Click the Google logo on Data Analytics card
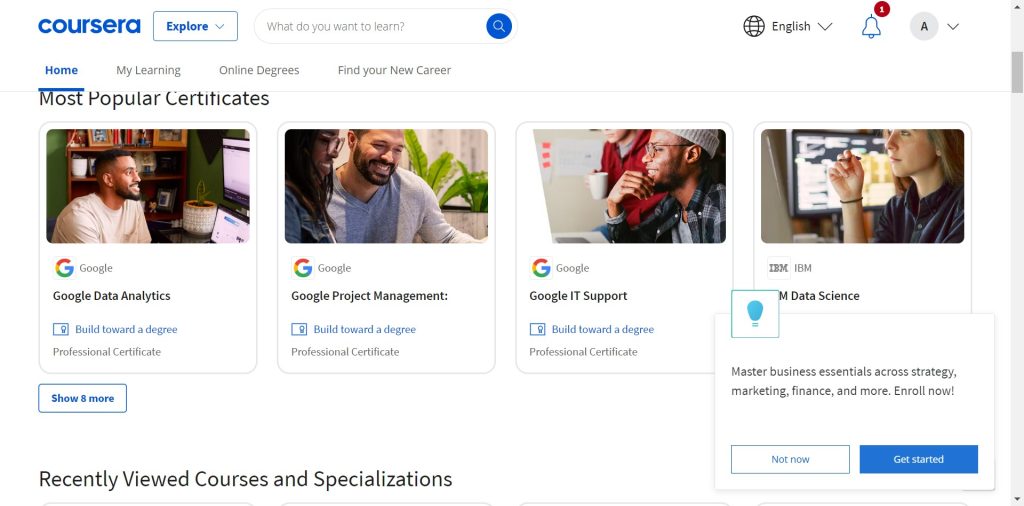Screen dimensions: 1024x506 (x=64, y=268)
